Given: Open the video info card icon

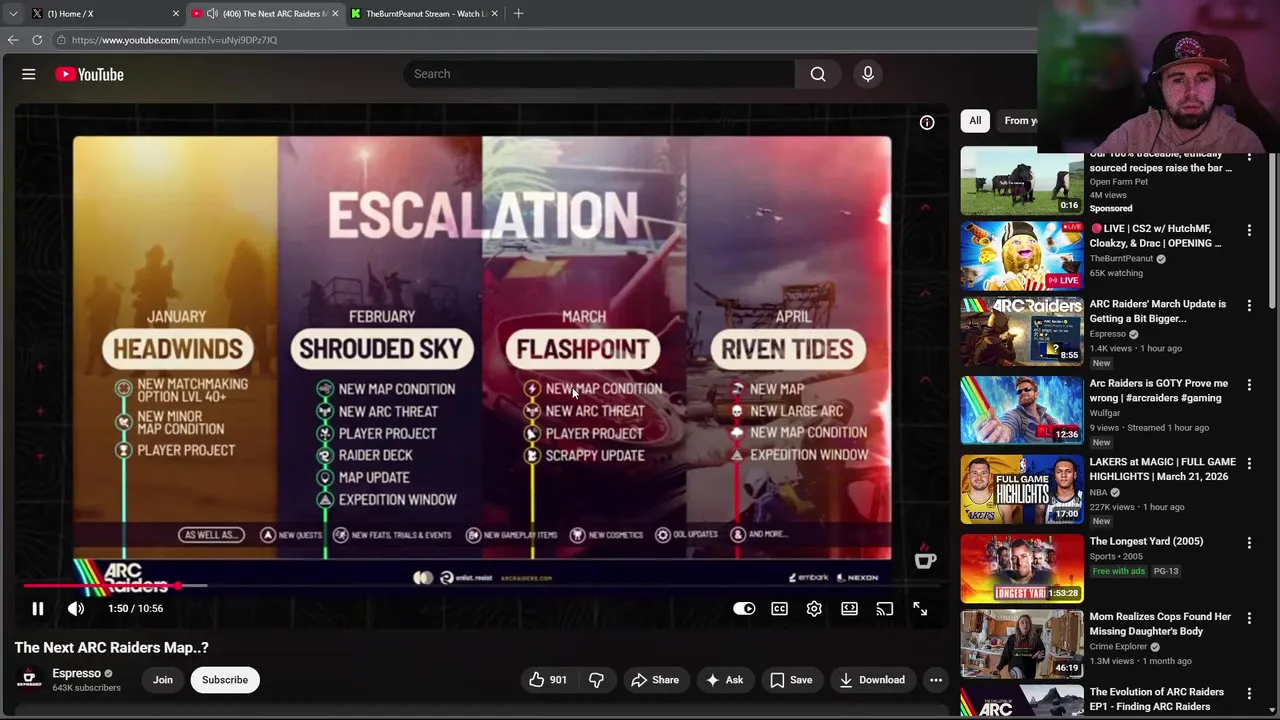Looking at the screenshot, I should 927,122.
